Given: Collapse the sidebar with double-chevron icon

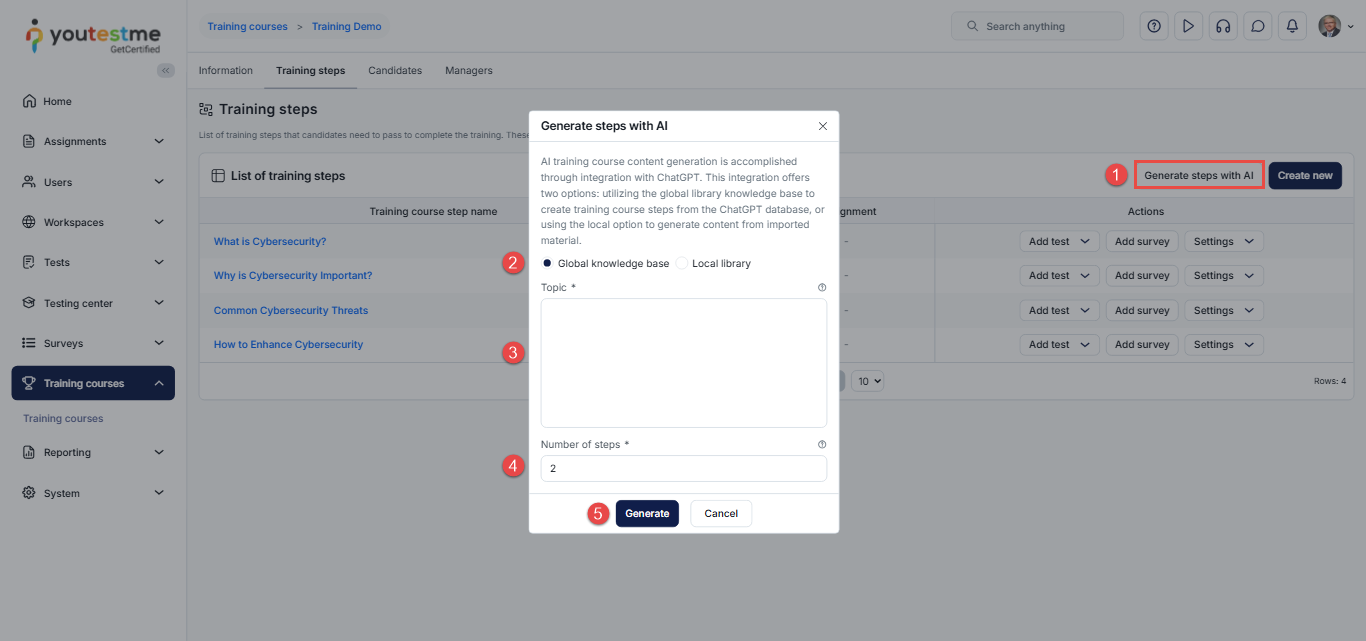Looking at the screenshot, I should 166,70.
